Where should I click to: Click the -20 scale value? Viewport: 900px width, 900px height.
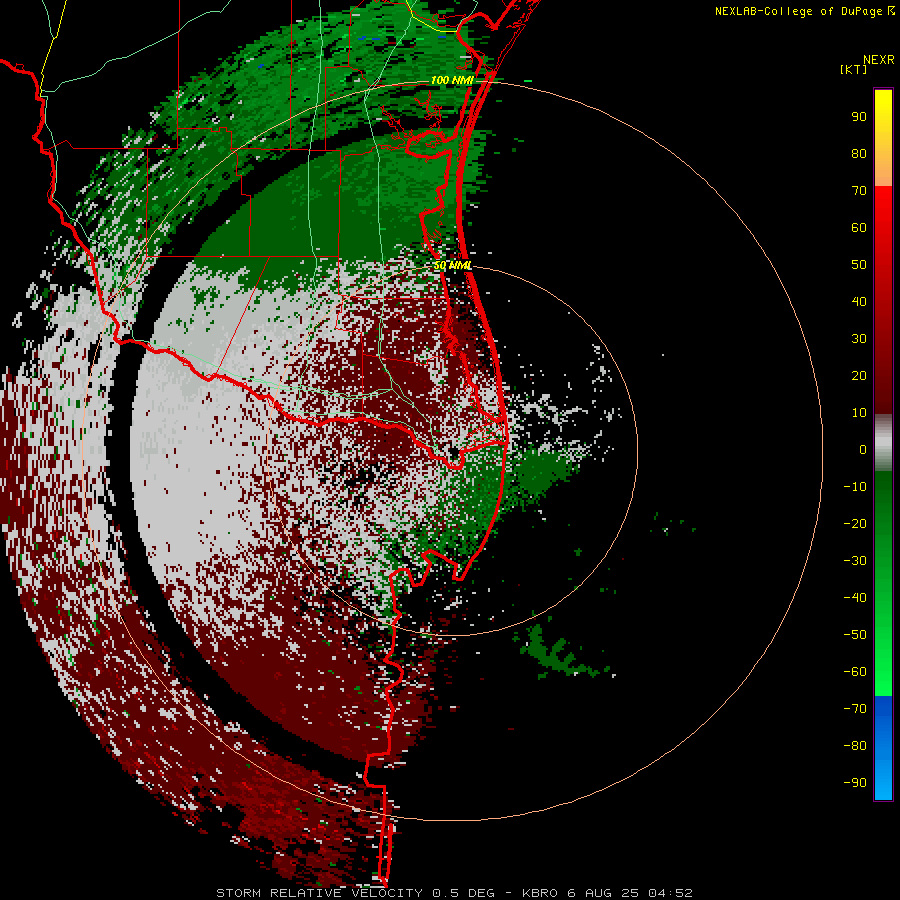coord(855,523)
